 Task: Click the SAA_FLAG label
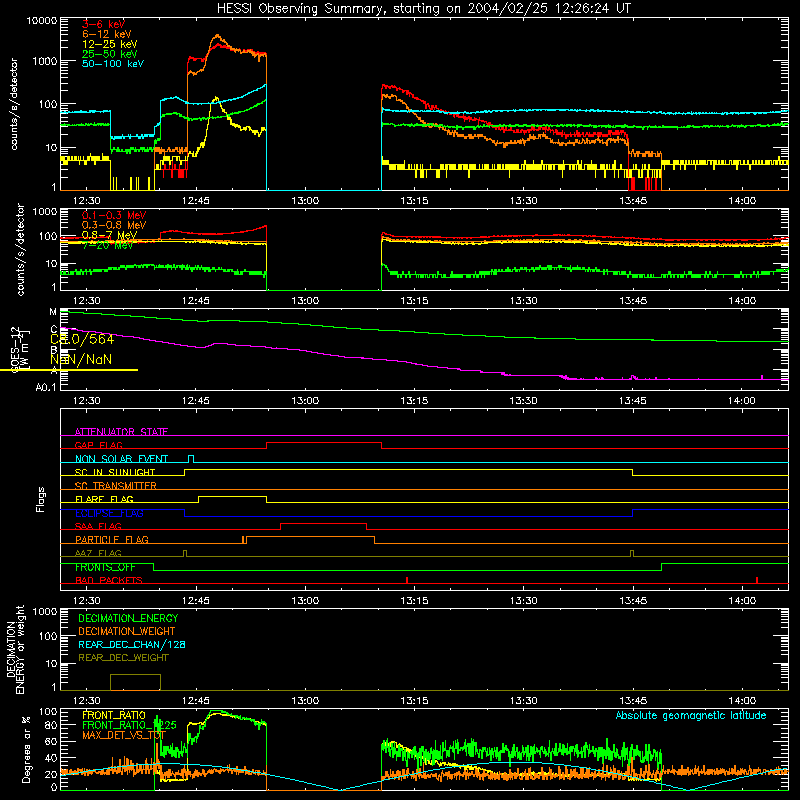point(98,526)
